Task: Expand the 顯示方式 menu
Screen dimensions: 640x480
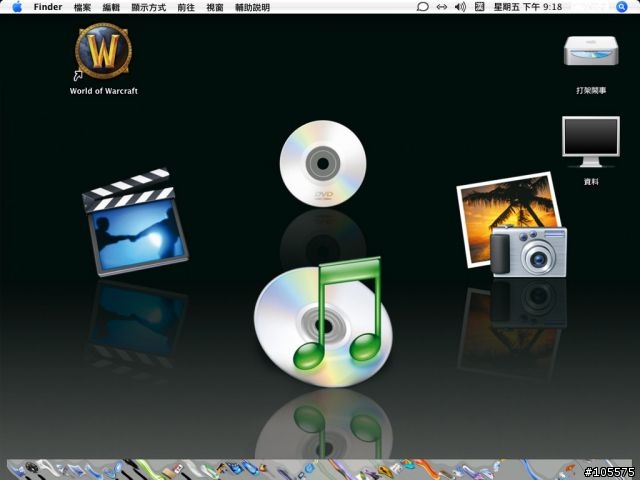Action: point(149,7)
